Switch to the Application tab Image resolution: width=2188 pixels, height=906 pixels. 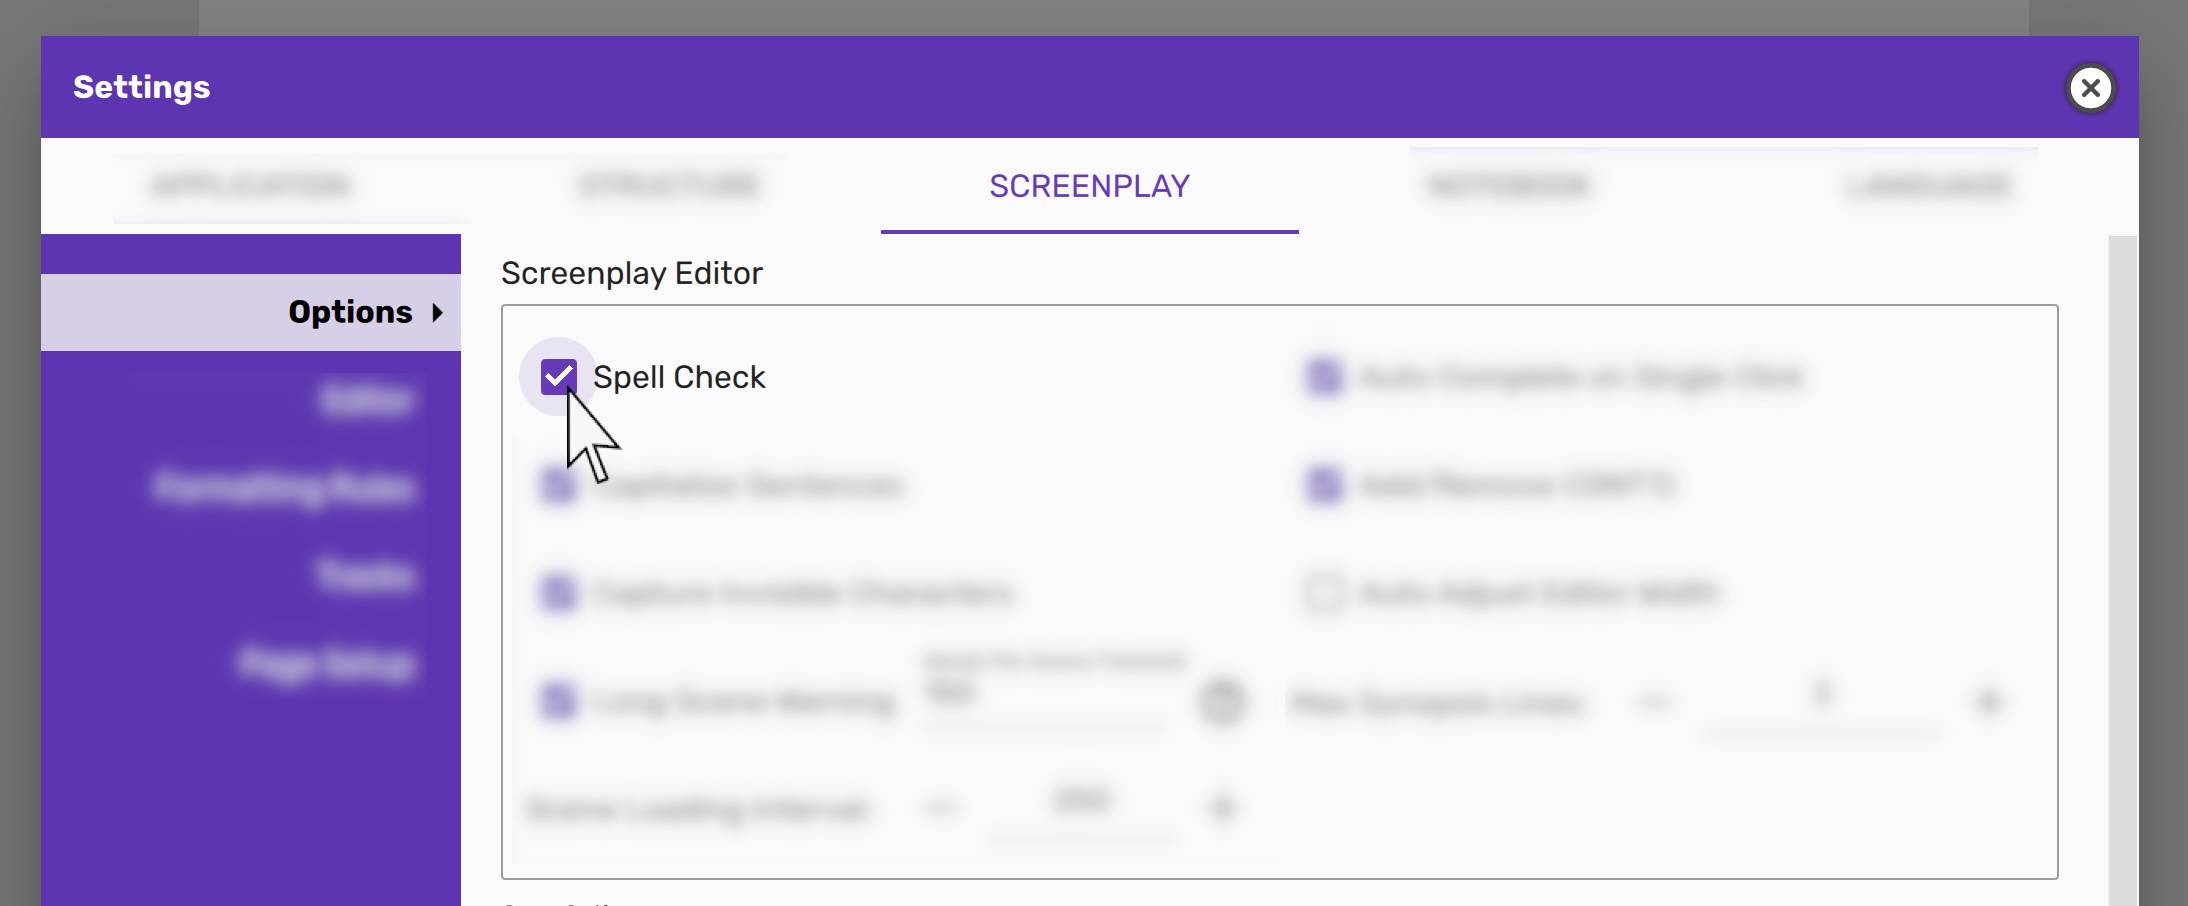250,186
